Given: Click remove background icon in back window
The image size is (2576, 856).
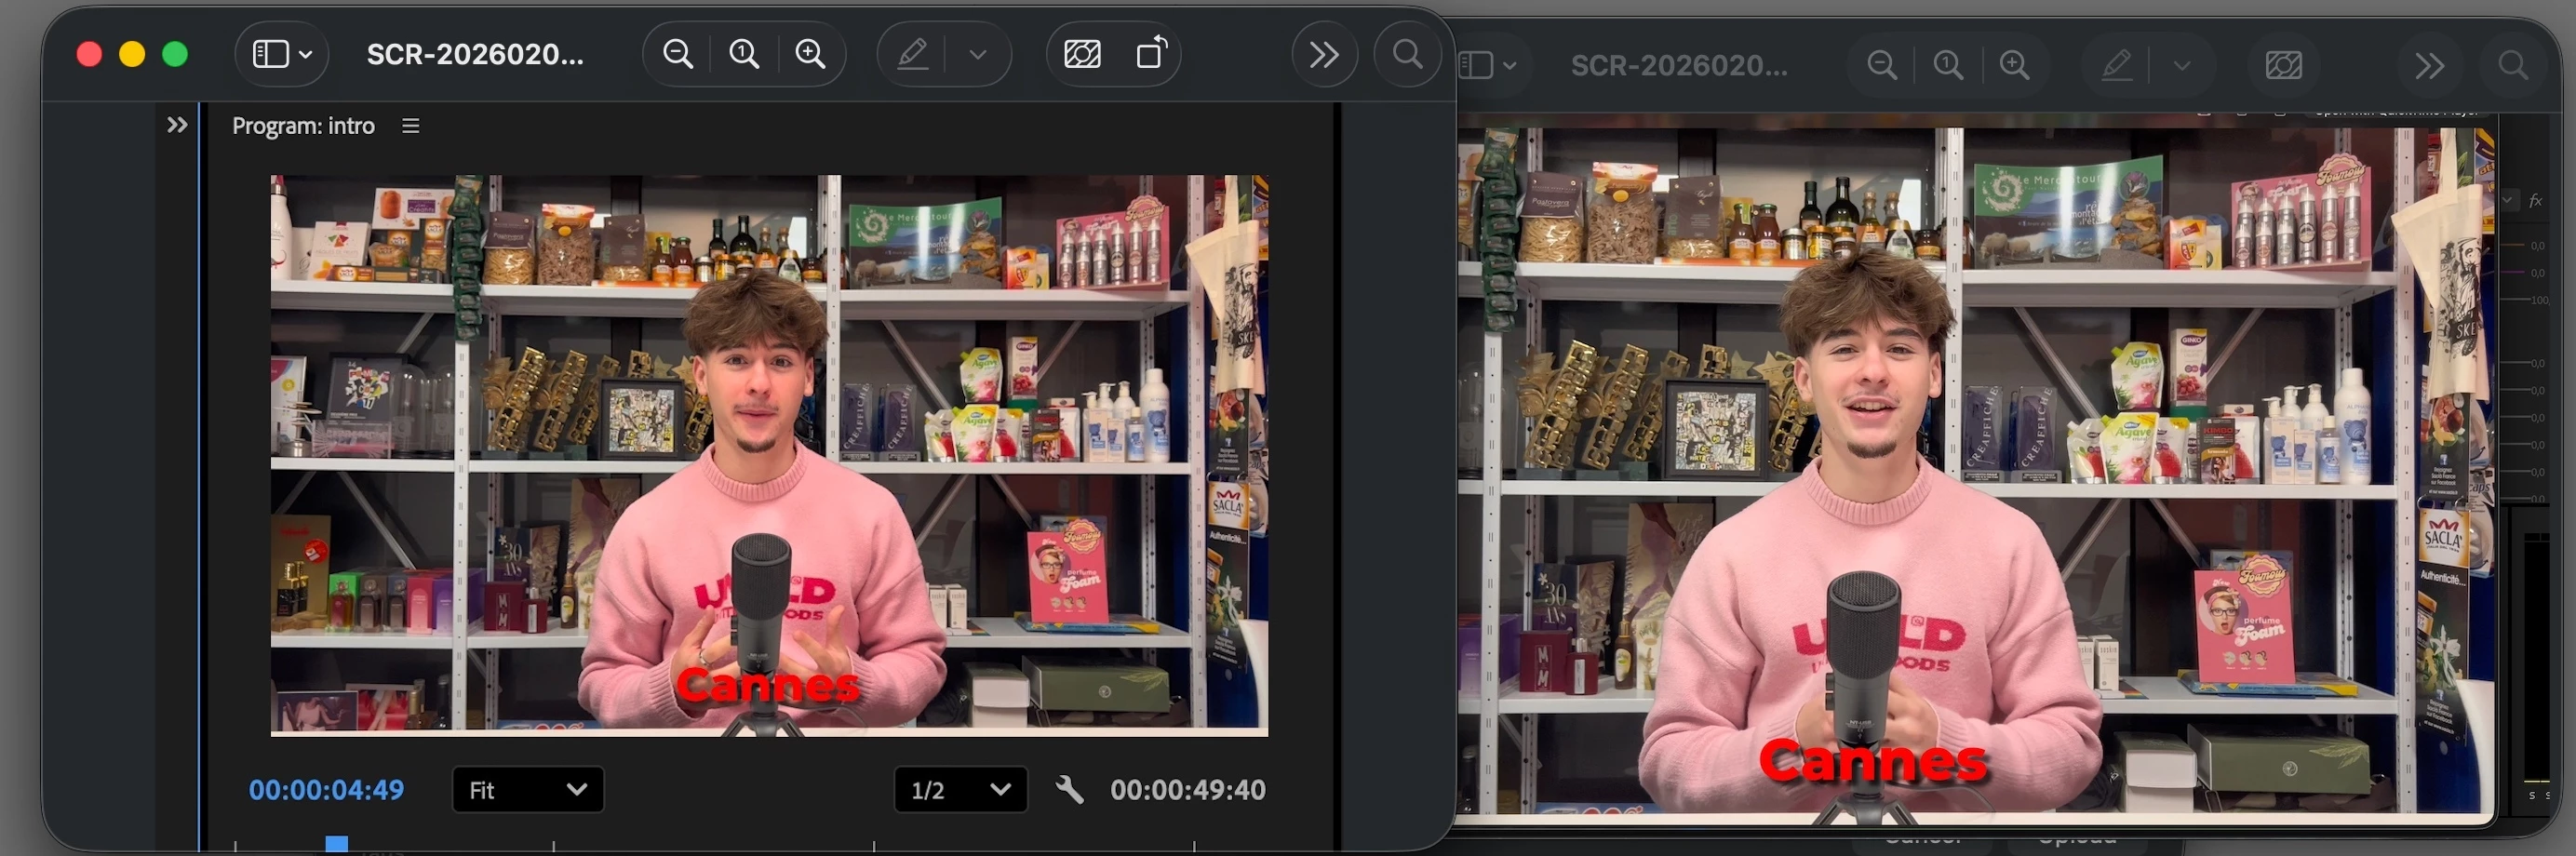Looking at the screenshot, I should (2284, 66).
